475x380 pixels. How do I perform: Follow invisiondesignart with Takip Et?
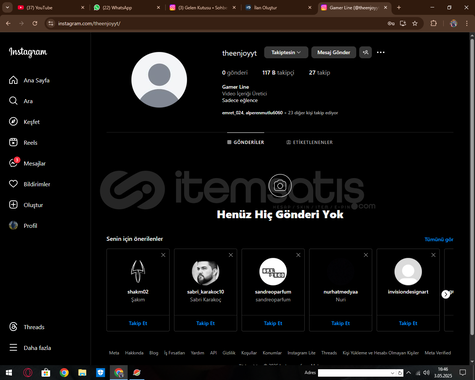[x=408, y=323]
